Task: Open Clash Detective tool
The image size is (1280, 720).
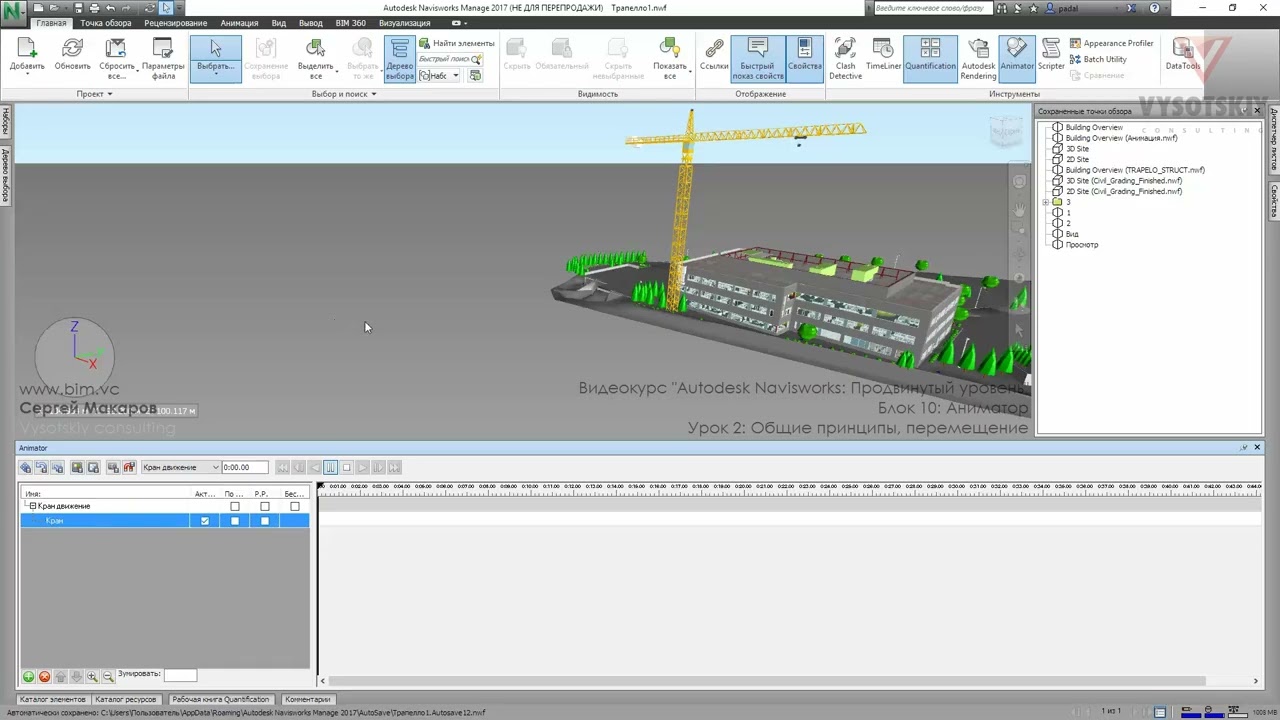Action: [x=845, y=59]
